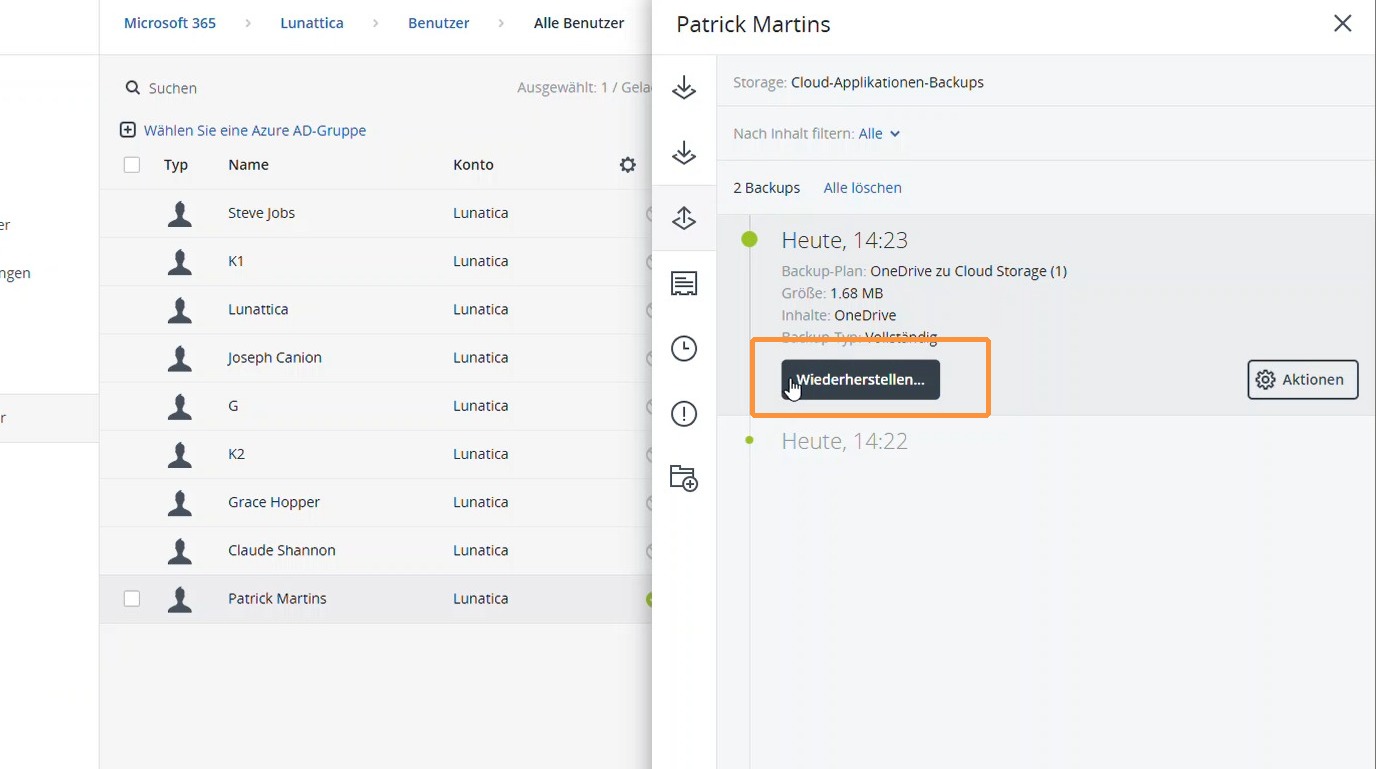Click the folder-plus icon in side panel
Image resolution: width=1376 pixels, height=769 pixels.
(x=684, y=478)
